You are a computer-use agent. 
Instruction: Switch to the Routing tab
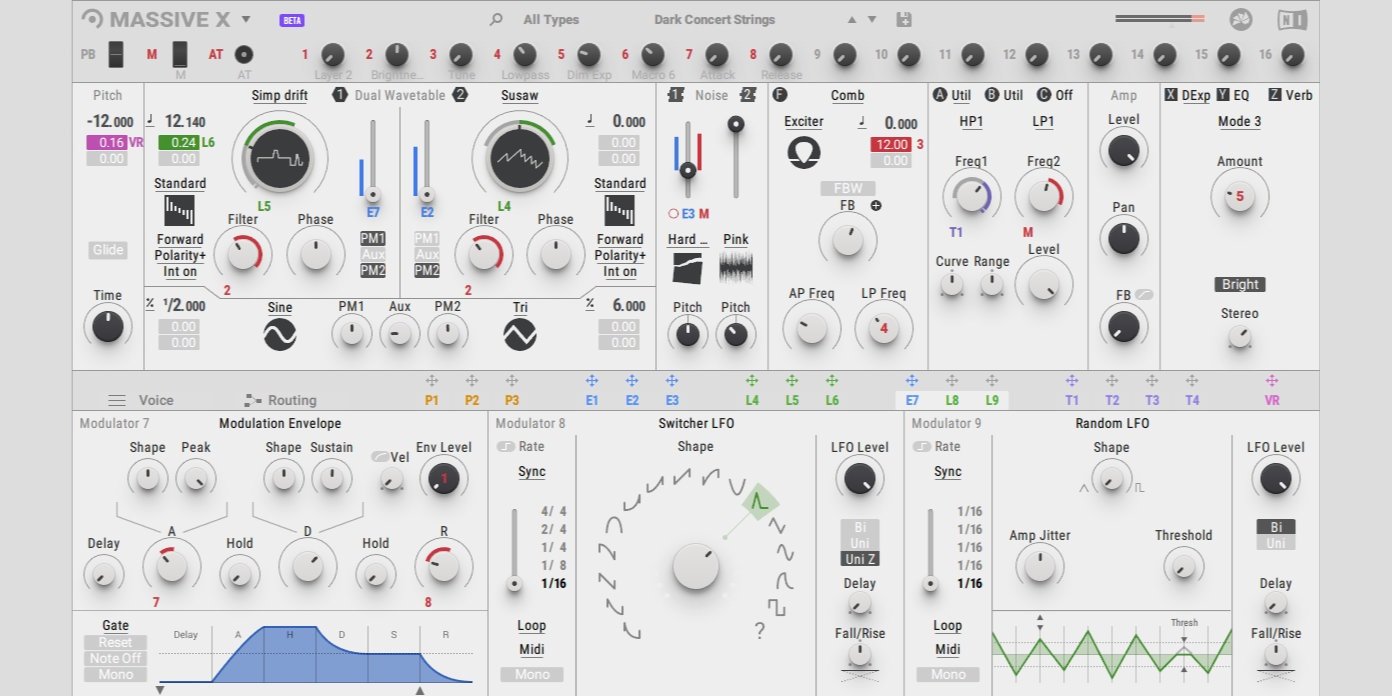[x=292, y=400]
